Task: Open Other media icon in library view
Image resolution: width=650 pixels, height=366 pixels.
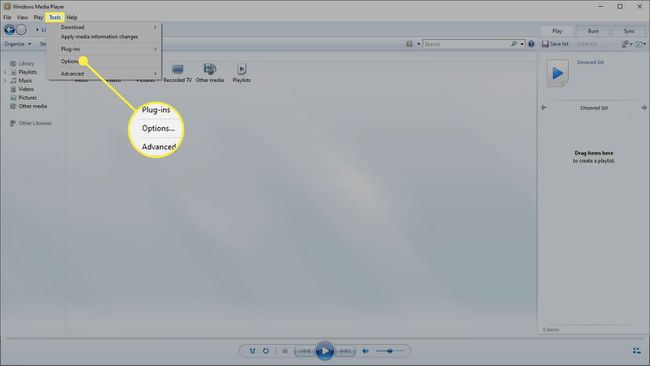Action: tap(210, 73)
